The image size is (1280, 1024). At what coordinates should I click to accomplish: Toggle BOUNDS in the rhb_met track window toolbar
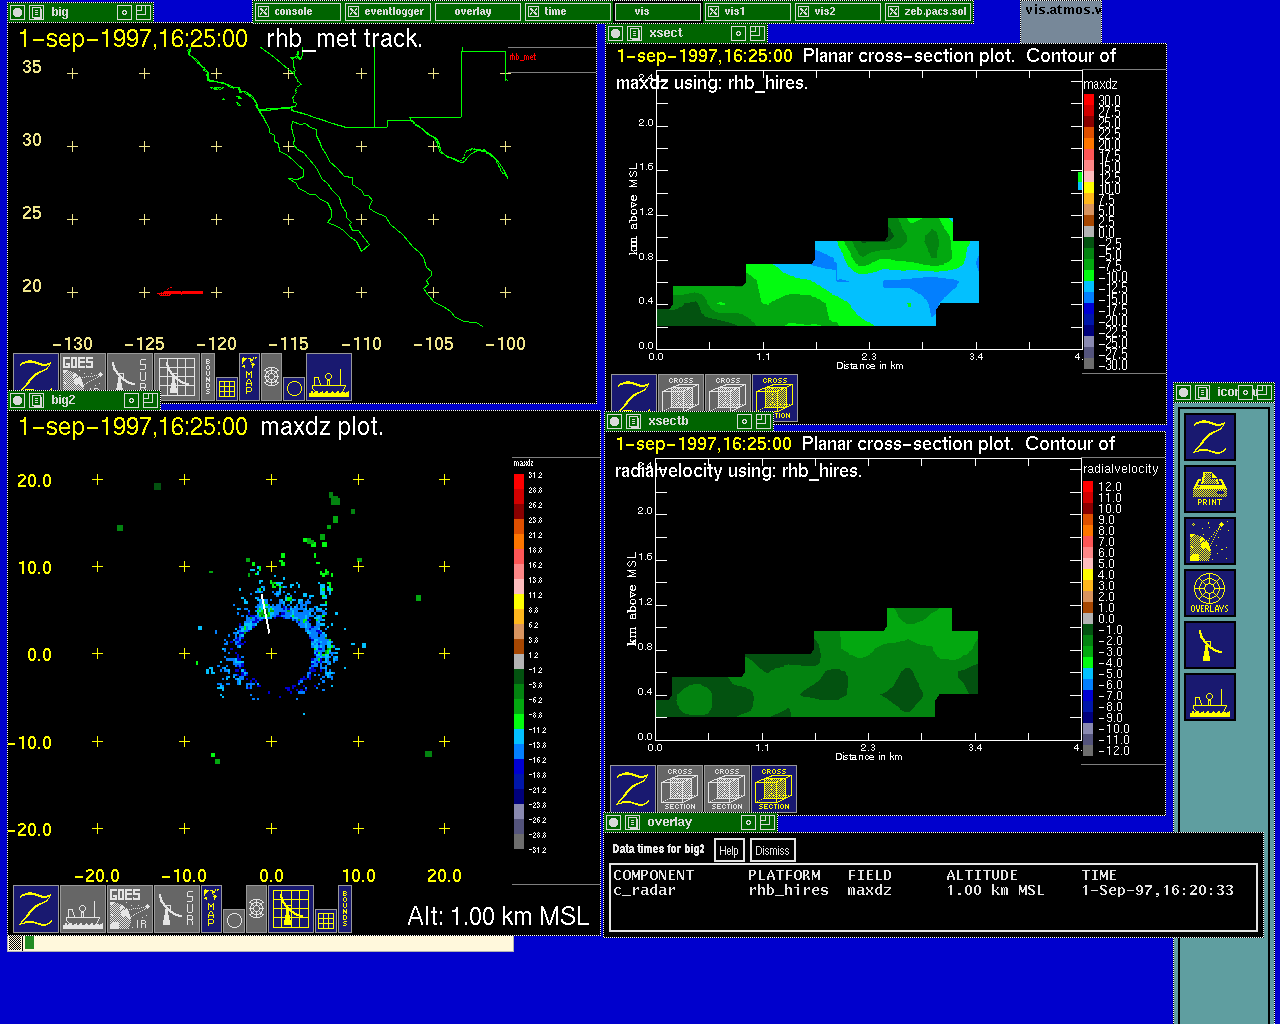tap(208, 373)
